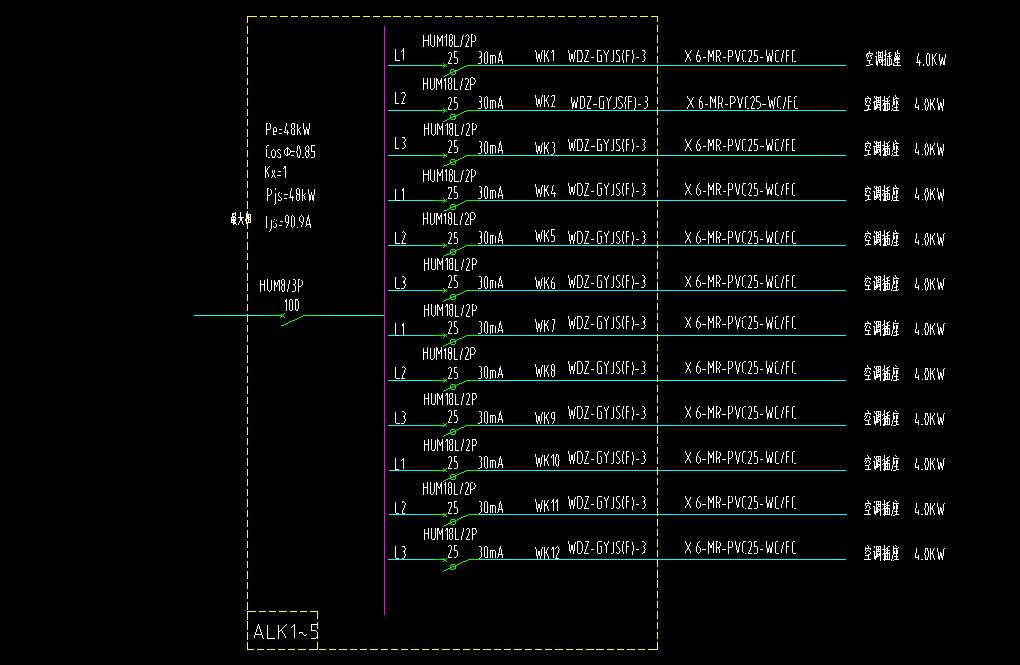The width and height of the screenshot is (1020, 665).
Task: Select phase label L1 in the WK1 row
Action: [x=399, y=55]
